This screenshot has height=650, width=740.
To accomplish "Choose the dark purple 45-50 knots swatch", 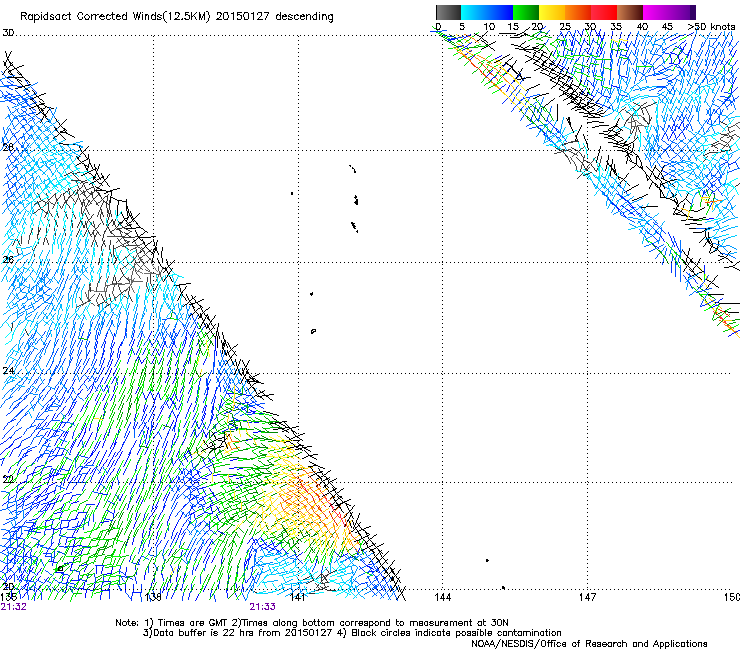I will click(x=682, y=12).
